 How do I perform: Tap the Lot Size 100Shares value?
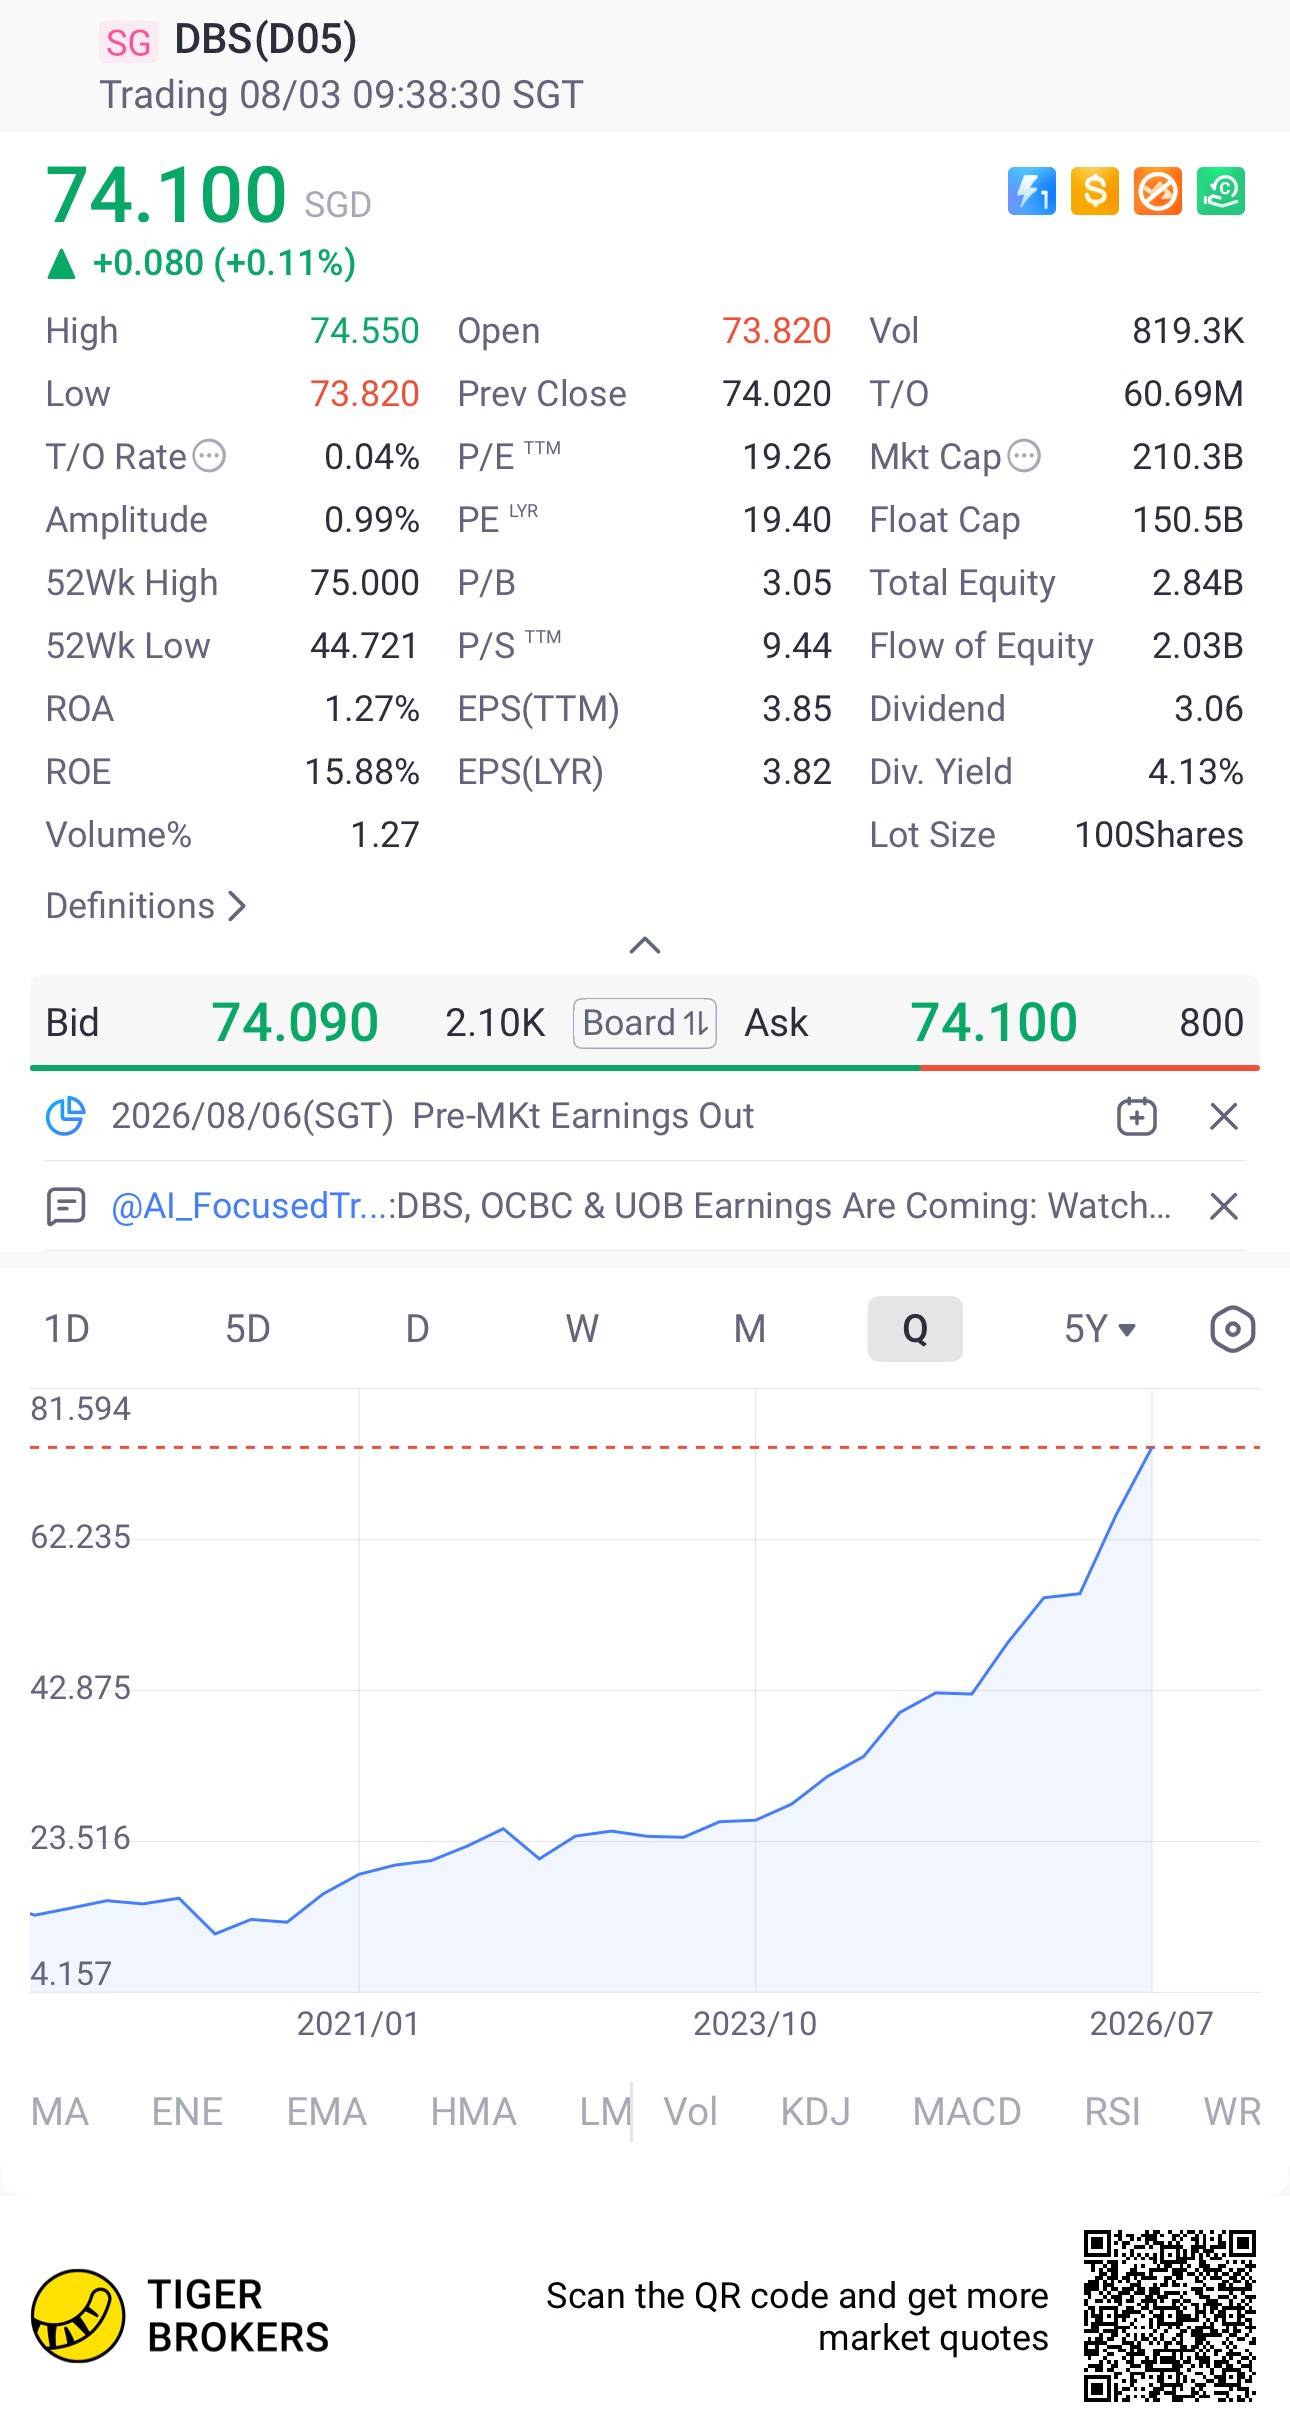(1159, 835)
